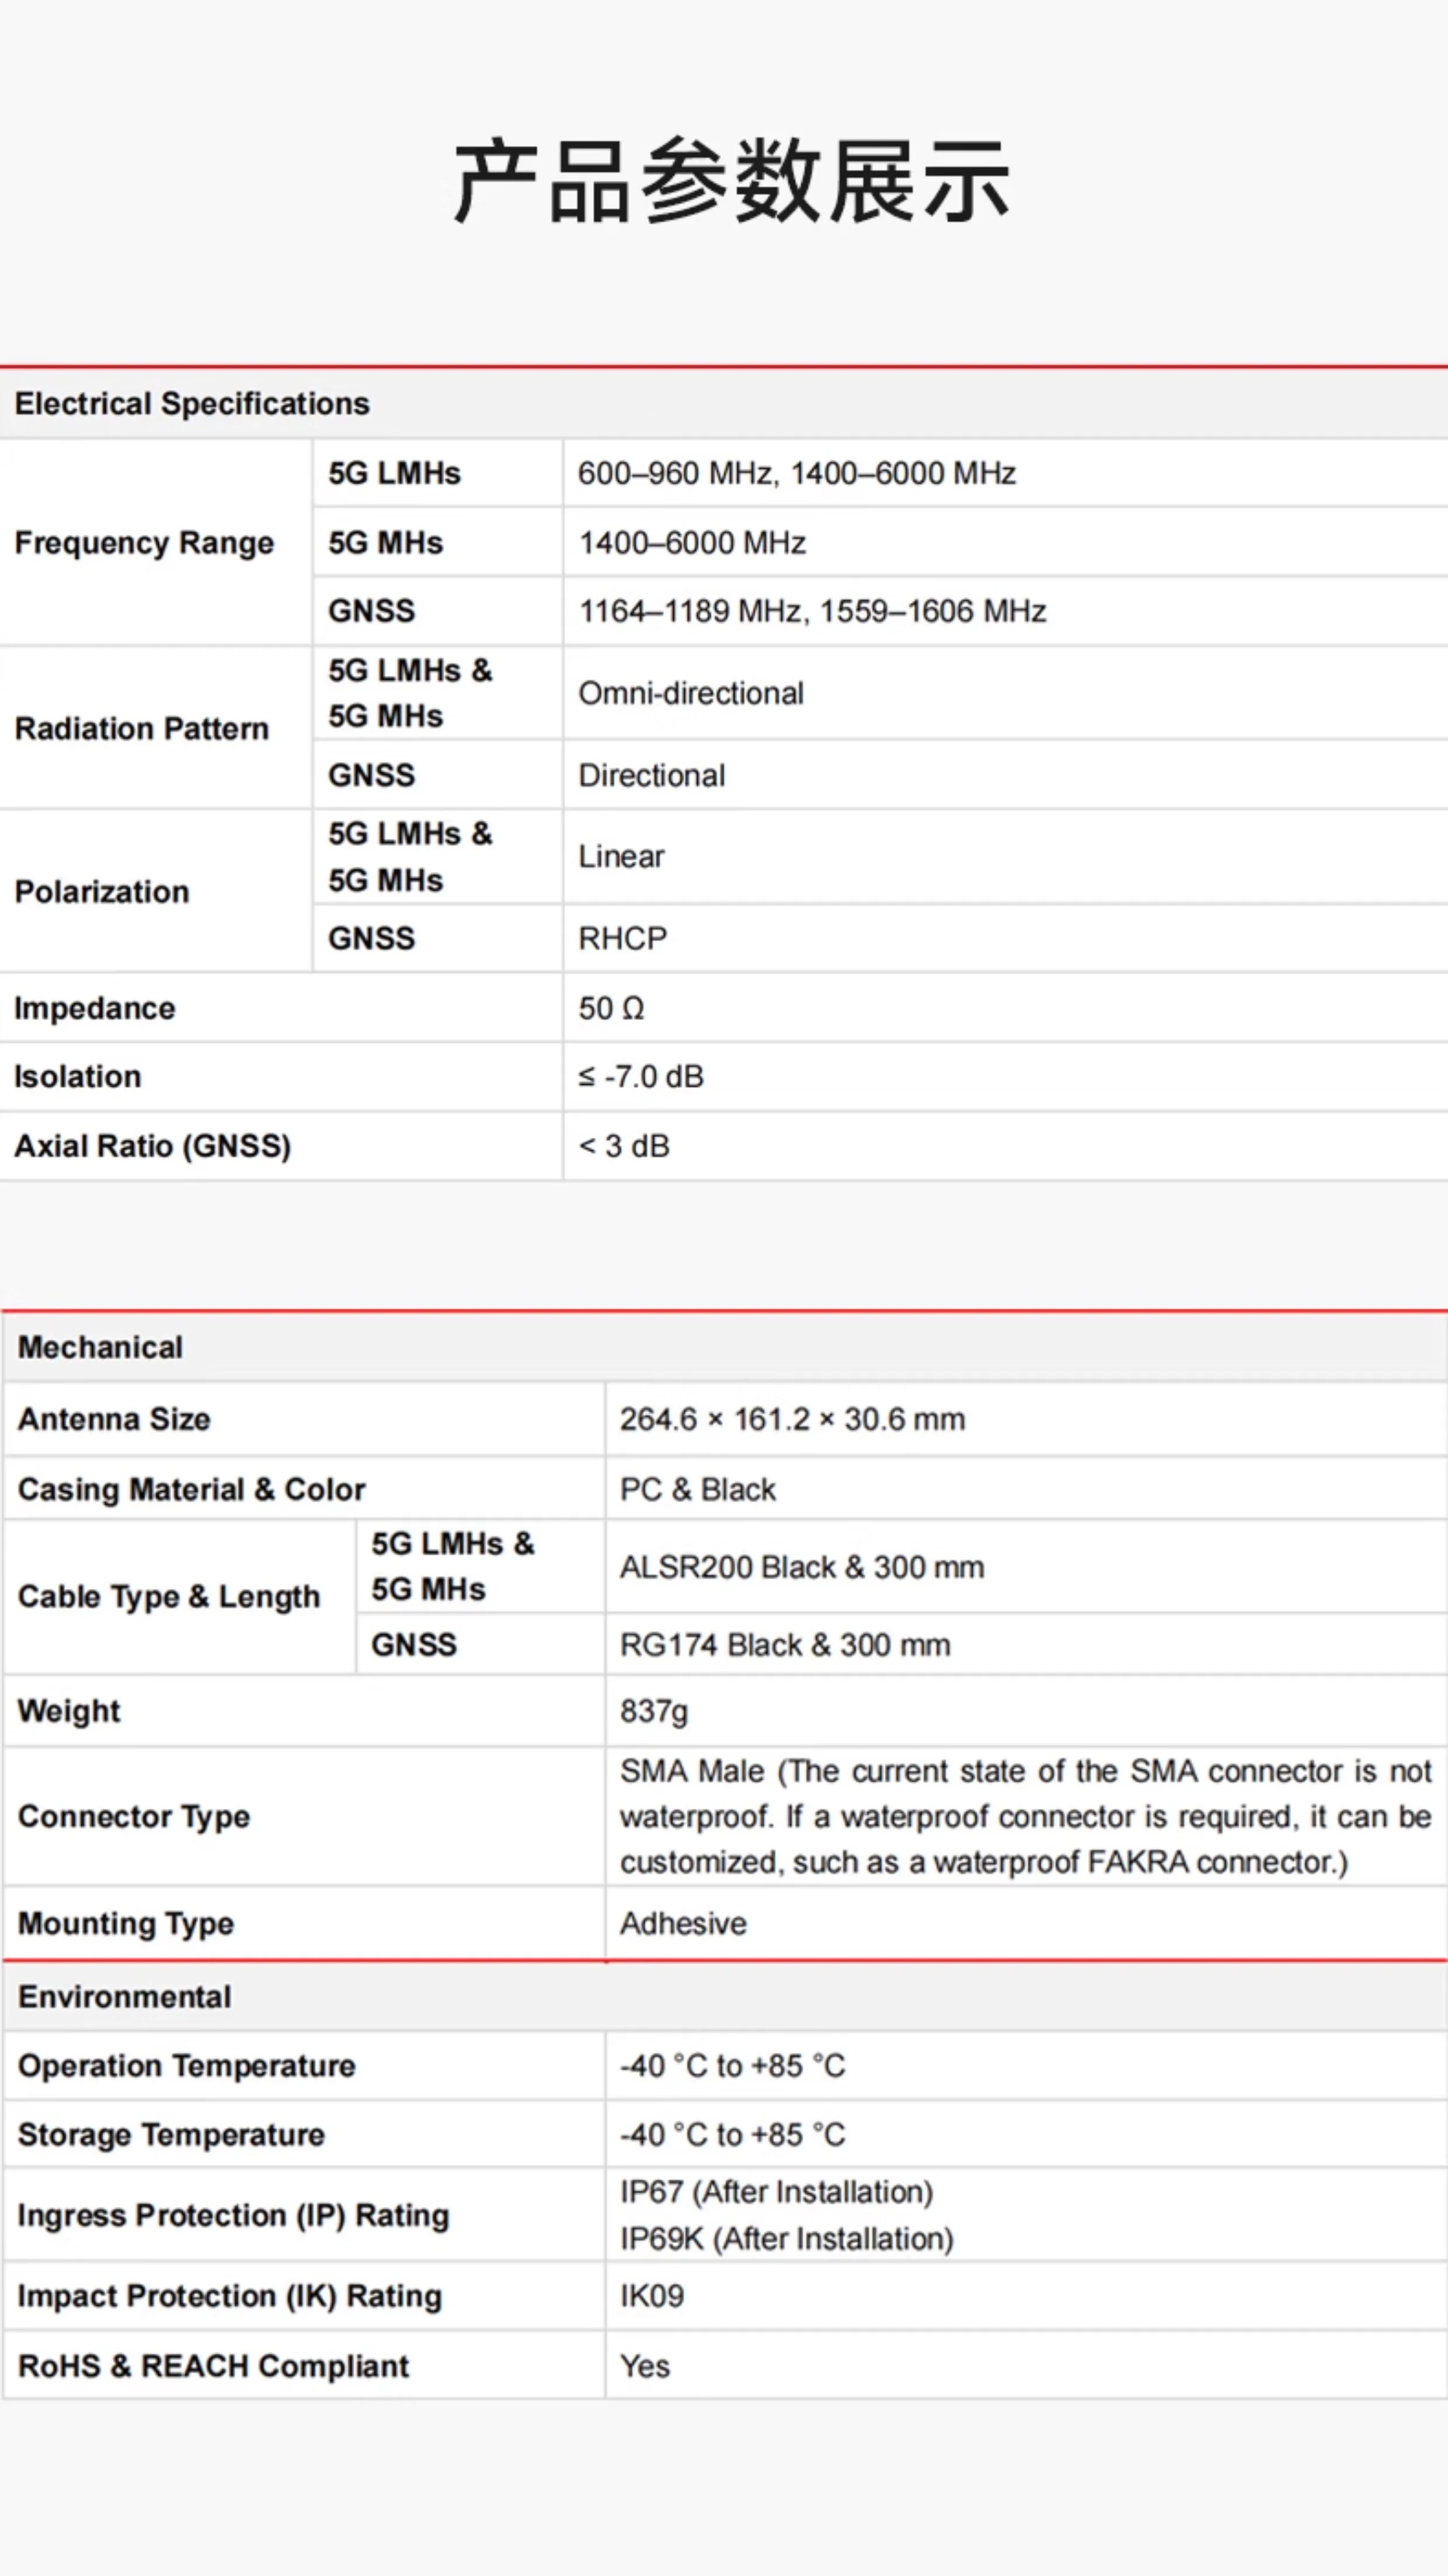Select the Isolation row label
The image size is (1448, 2576).
78,1077
